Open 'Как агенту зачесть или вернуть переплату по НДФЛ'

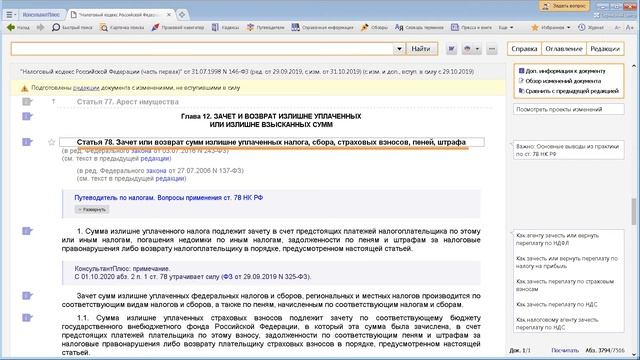(558, 239)
